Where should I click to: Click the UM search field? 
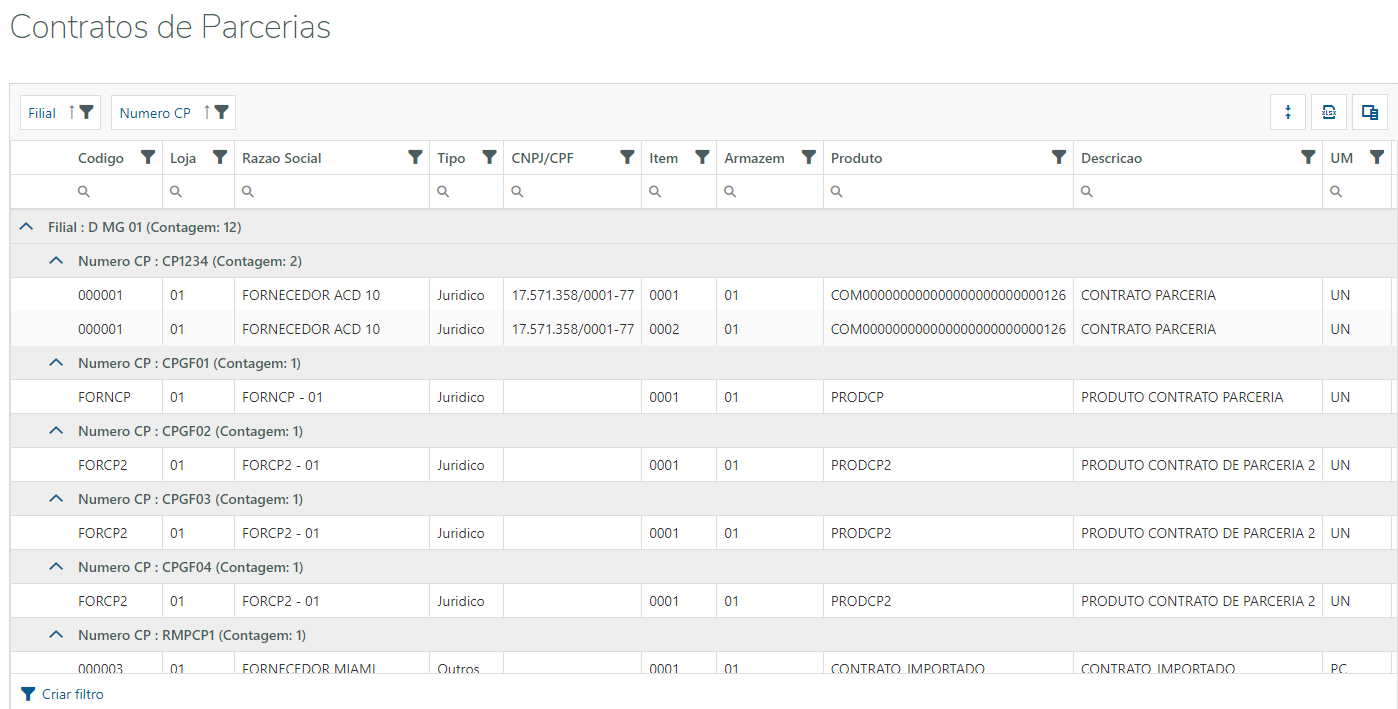click(x=1357, y=192)
